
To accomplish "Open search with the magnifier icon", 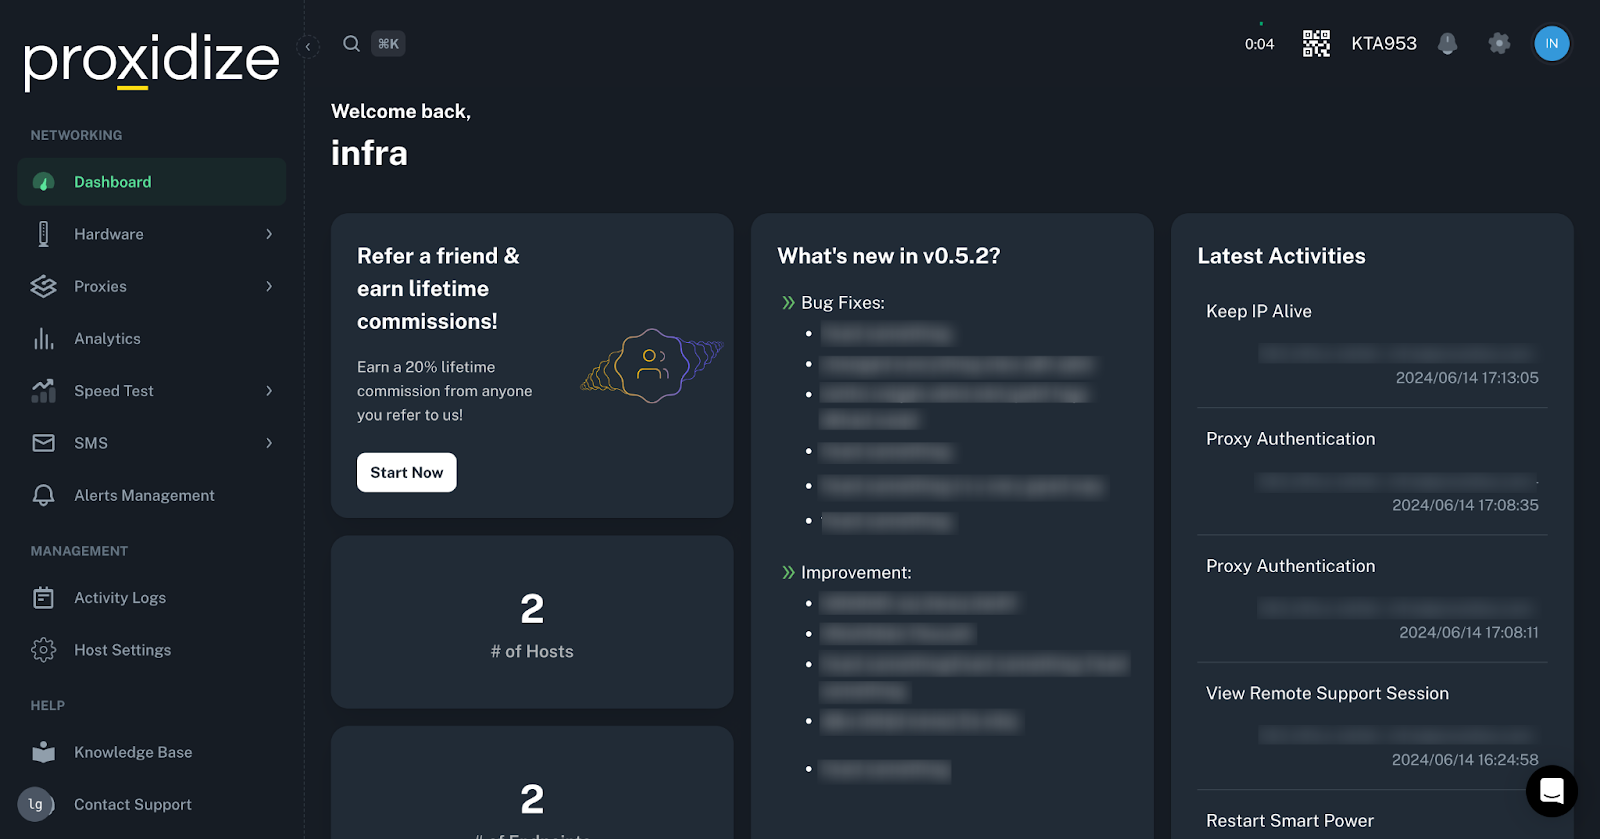I will click(x=351, y=43).
